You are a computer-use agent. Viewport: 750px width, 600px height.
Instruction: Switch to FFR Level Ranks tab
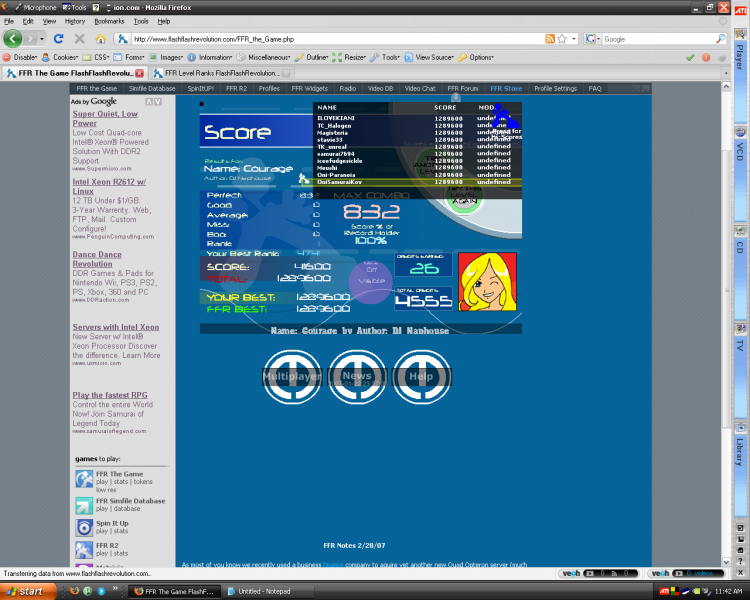click(221, 73)
